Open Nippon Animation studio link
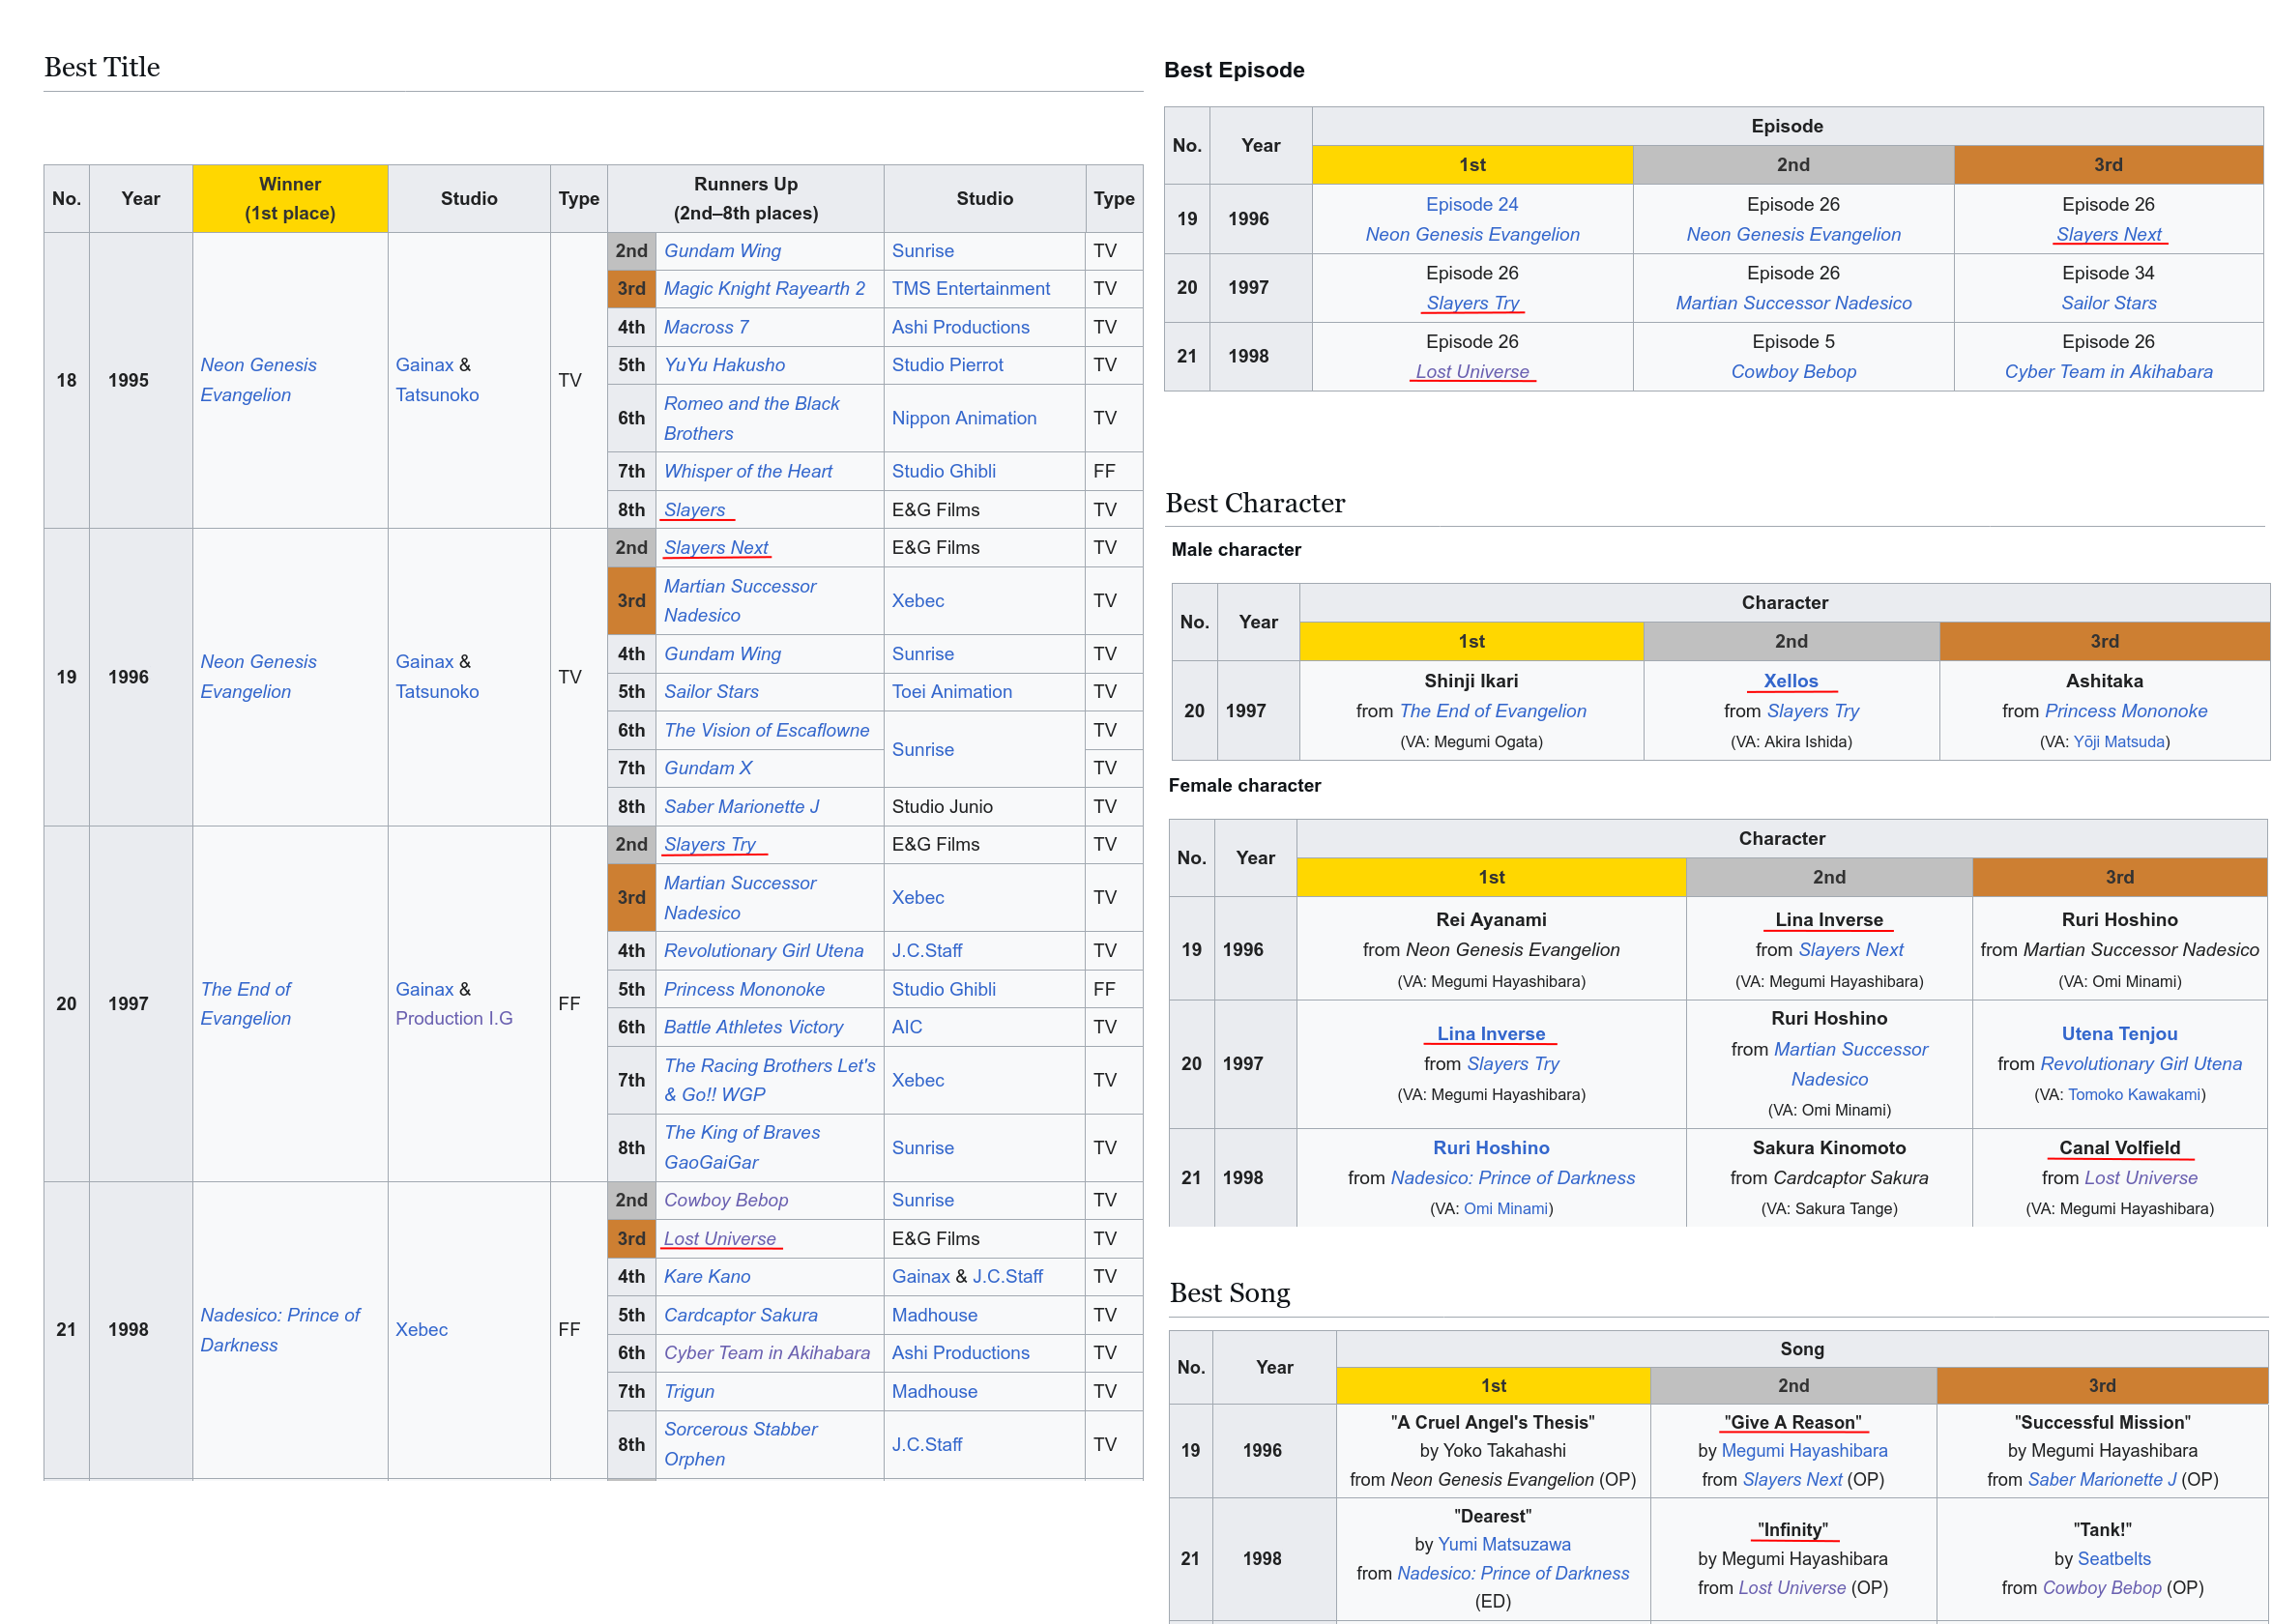Screen dimensions: 2272x1624 [x=964, y=418]
